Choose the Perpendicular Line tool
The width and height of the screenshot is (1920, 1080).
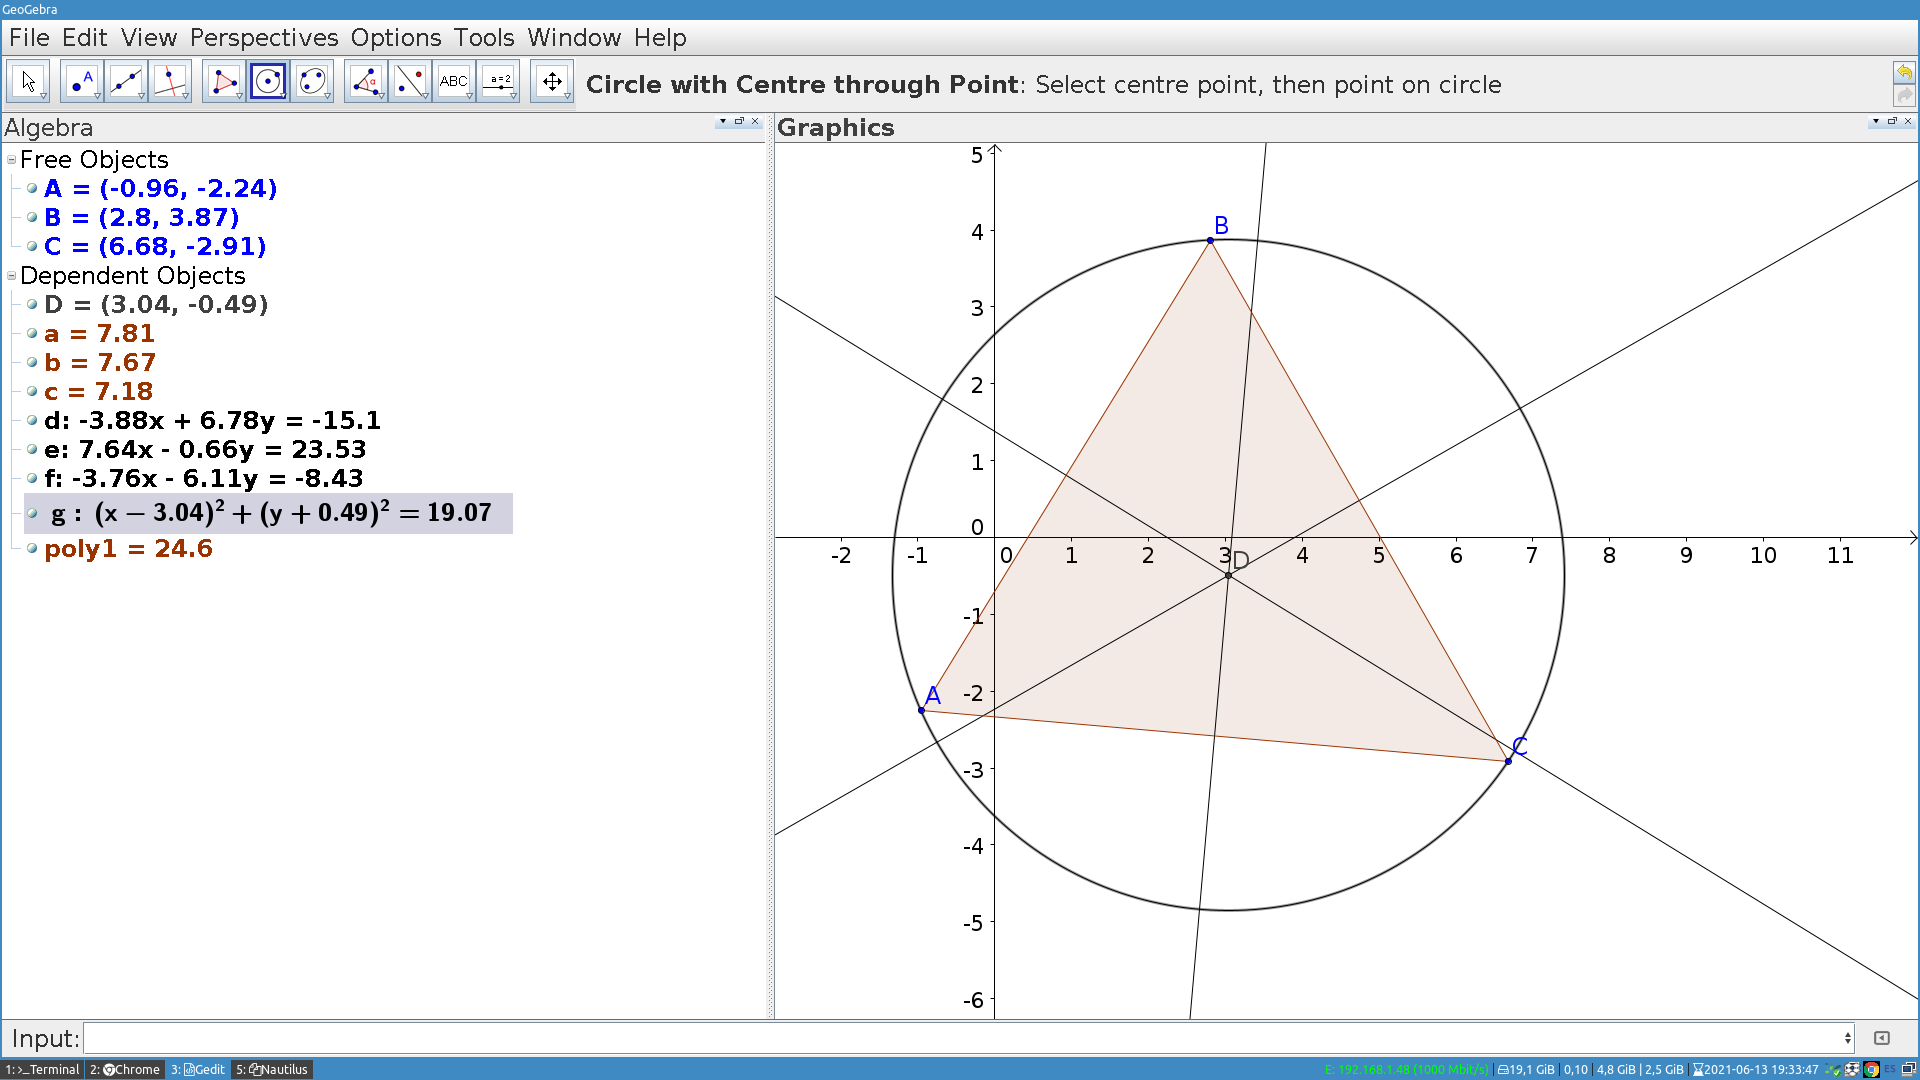[170, 80]
